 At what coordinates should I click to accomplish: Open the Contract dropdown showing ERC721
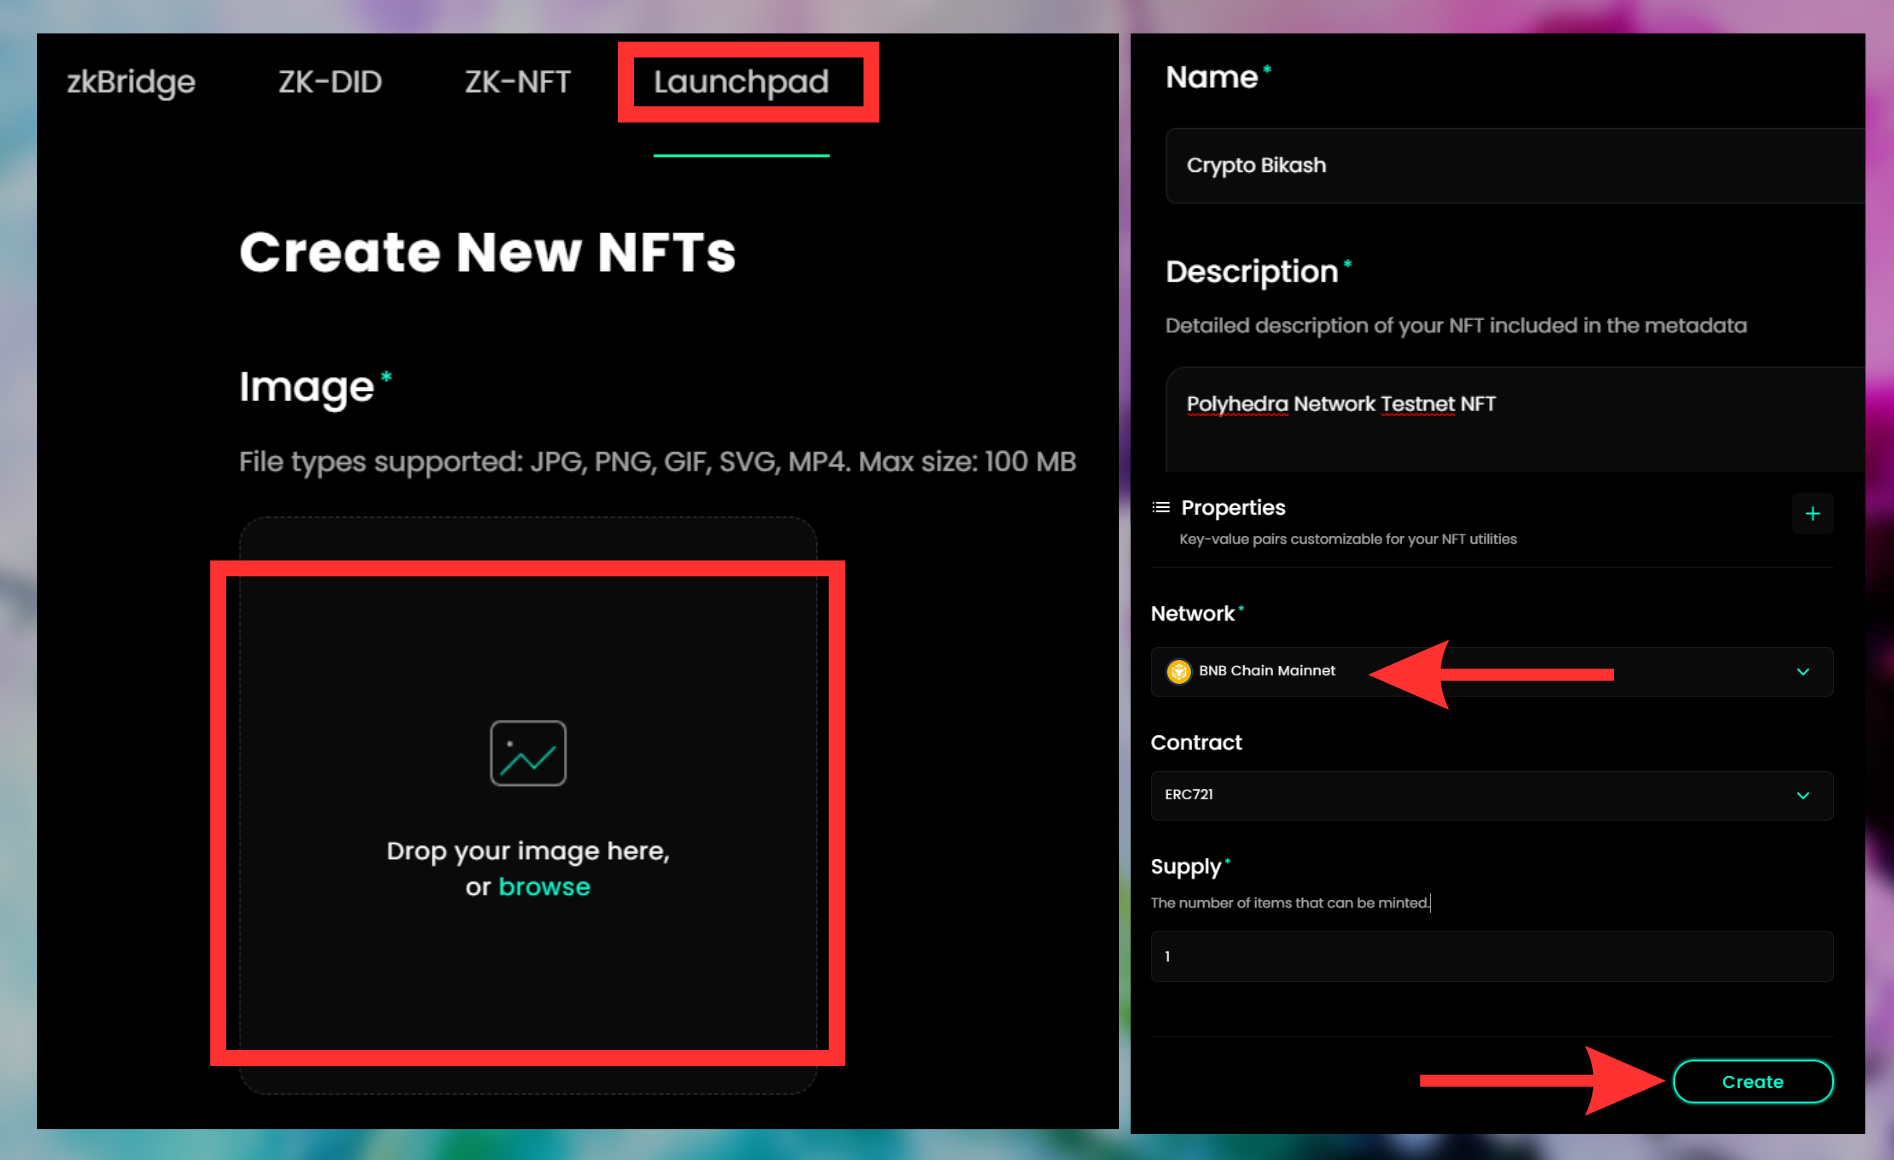click(1492, 796)
